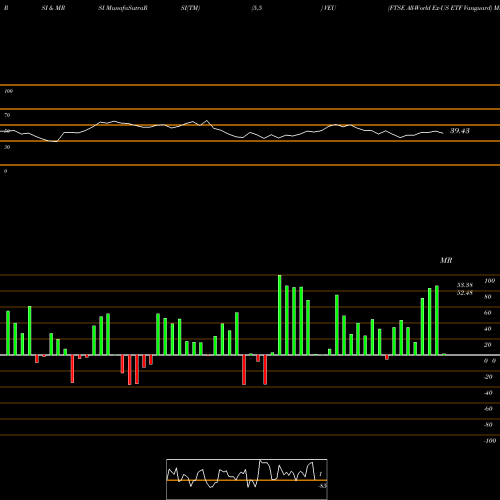Click the MR axis label 40
This screenshot has width=500, height=500.
click(488, 329)
